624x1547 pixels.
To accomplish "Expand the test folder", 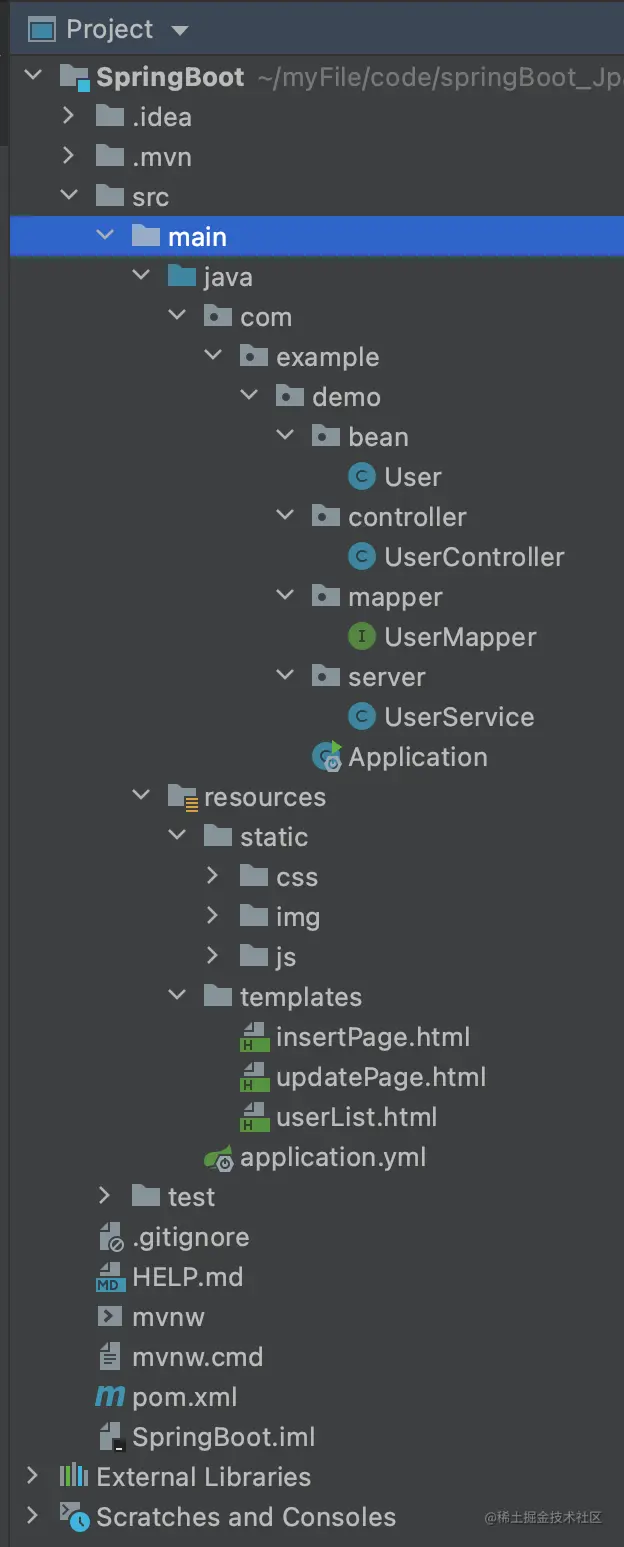I will (104, 1197).
